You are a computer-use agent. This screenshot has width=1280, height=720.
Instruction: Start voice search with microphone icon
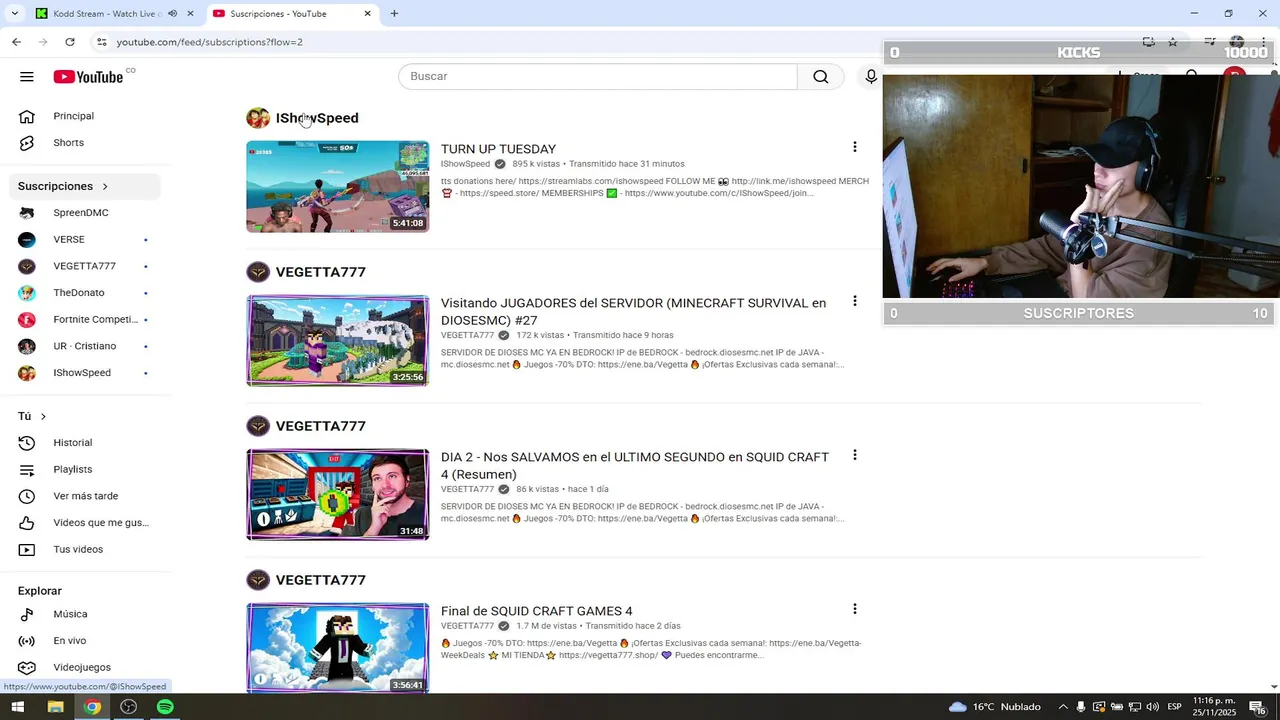click(871, 77)
